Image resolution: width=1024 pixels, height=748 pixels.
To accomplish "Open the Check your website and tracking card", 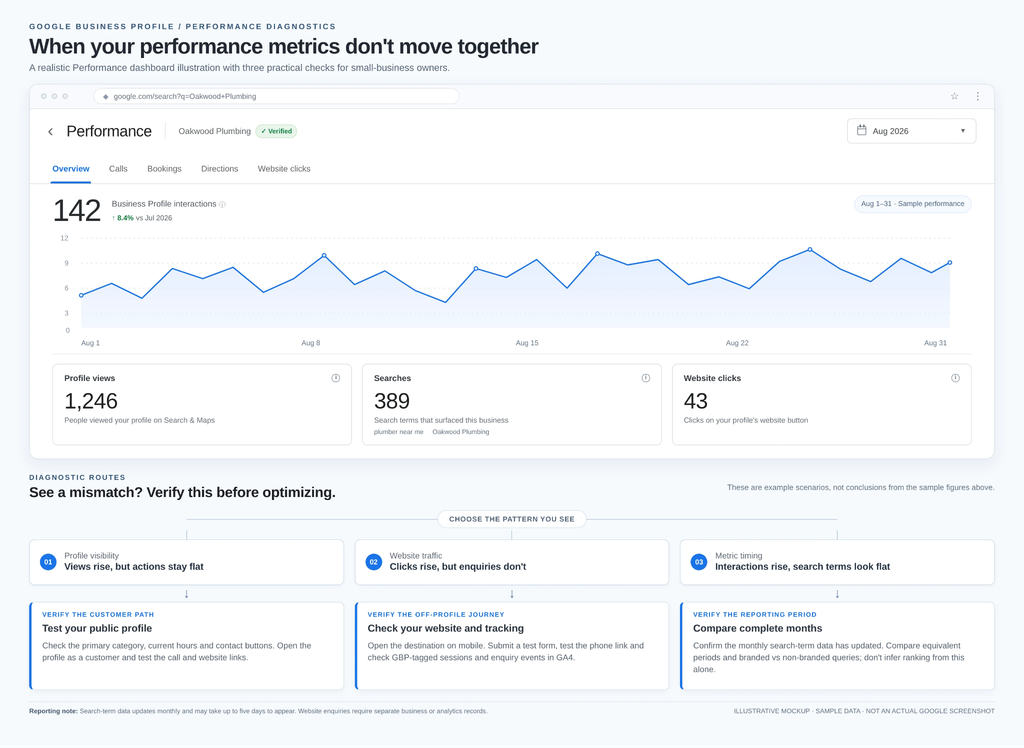I will (511, 645).
